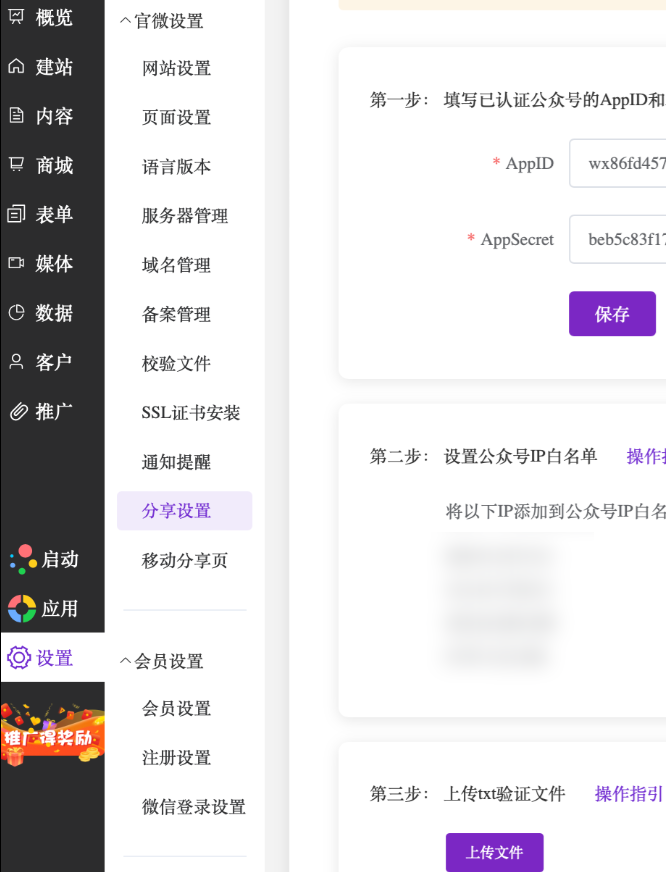Image resolution: width=666 pixels, height=872 pixels.
Task: Click the 上传文件 button
Action: 494,853
